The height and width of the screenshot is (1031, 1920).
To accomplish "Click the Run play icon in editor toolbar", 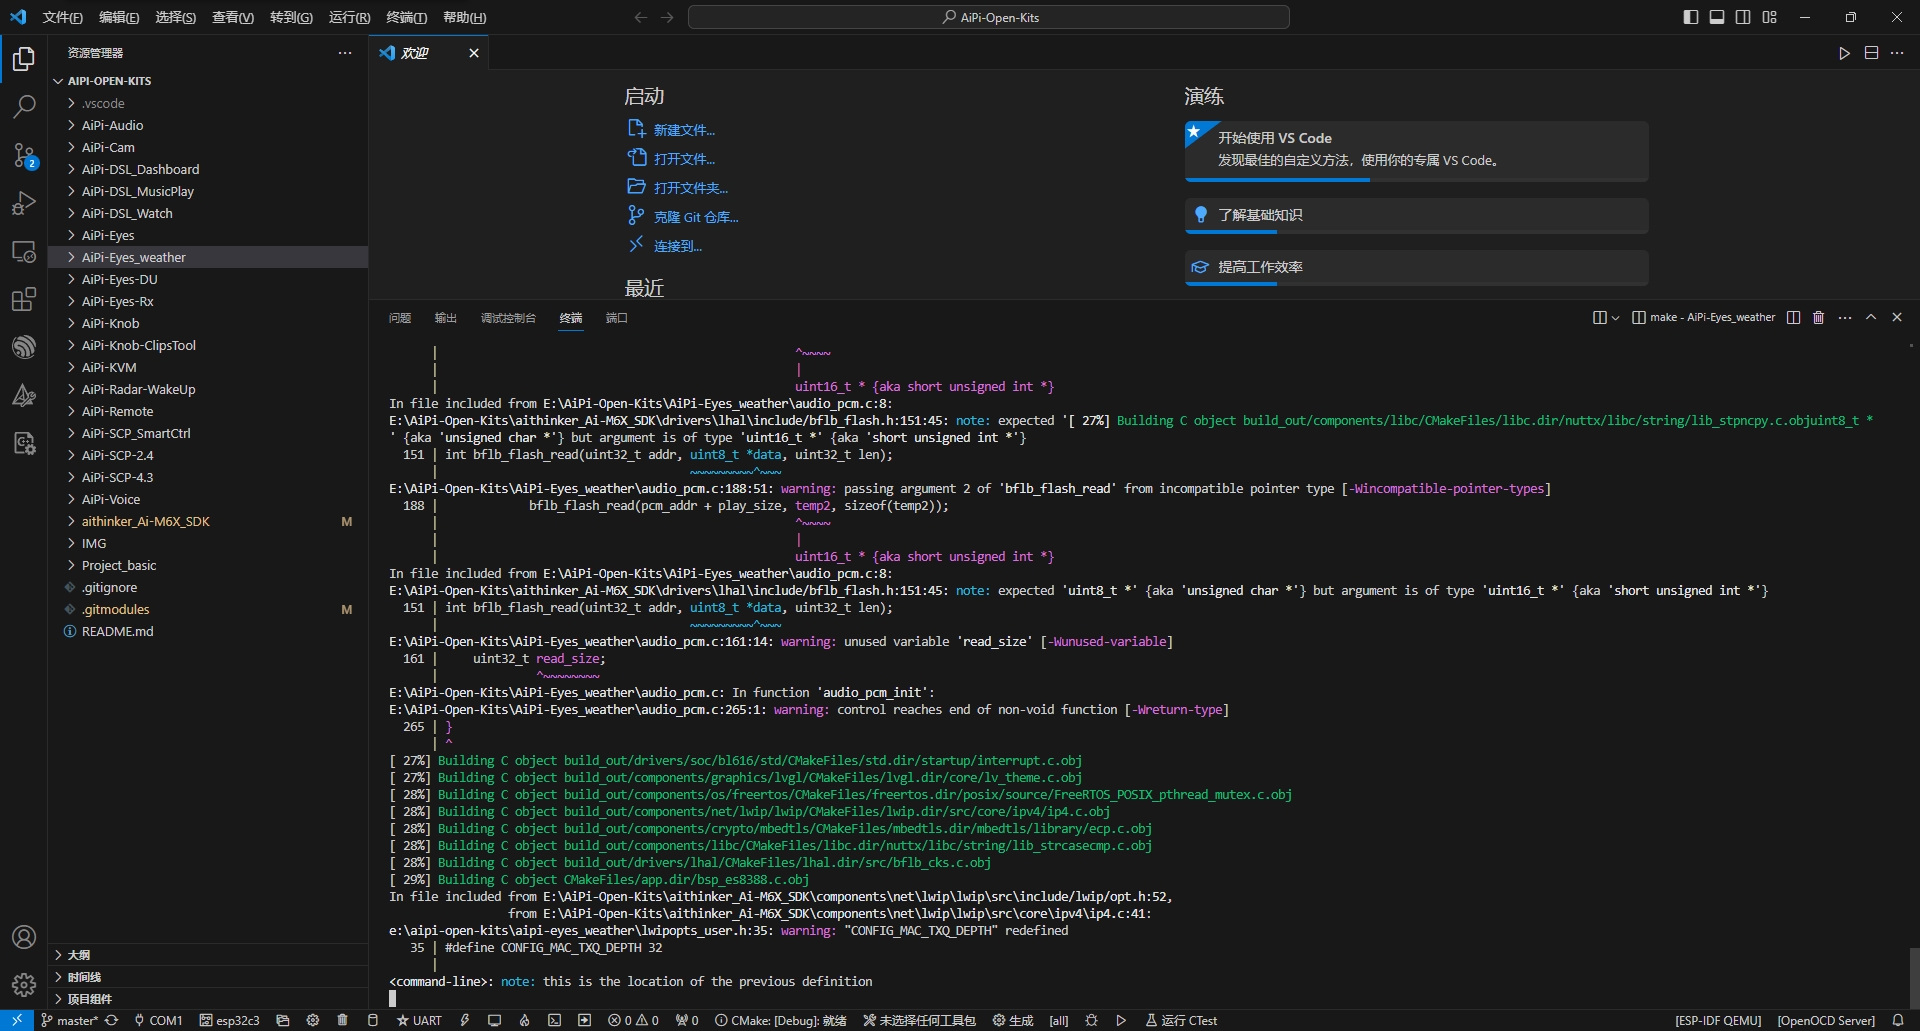I will [1845, 53].
